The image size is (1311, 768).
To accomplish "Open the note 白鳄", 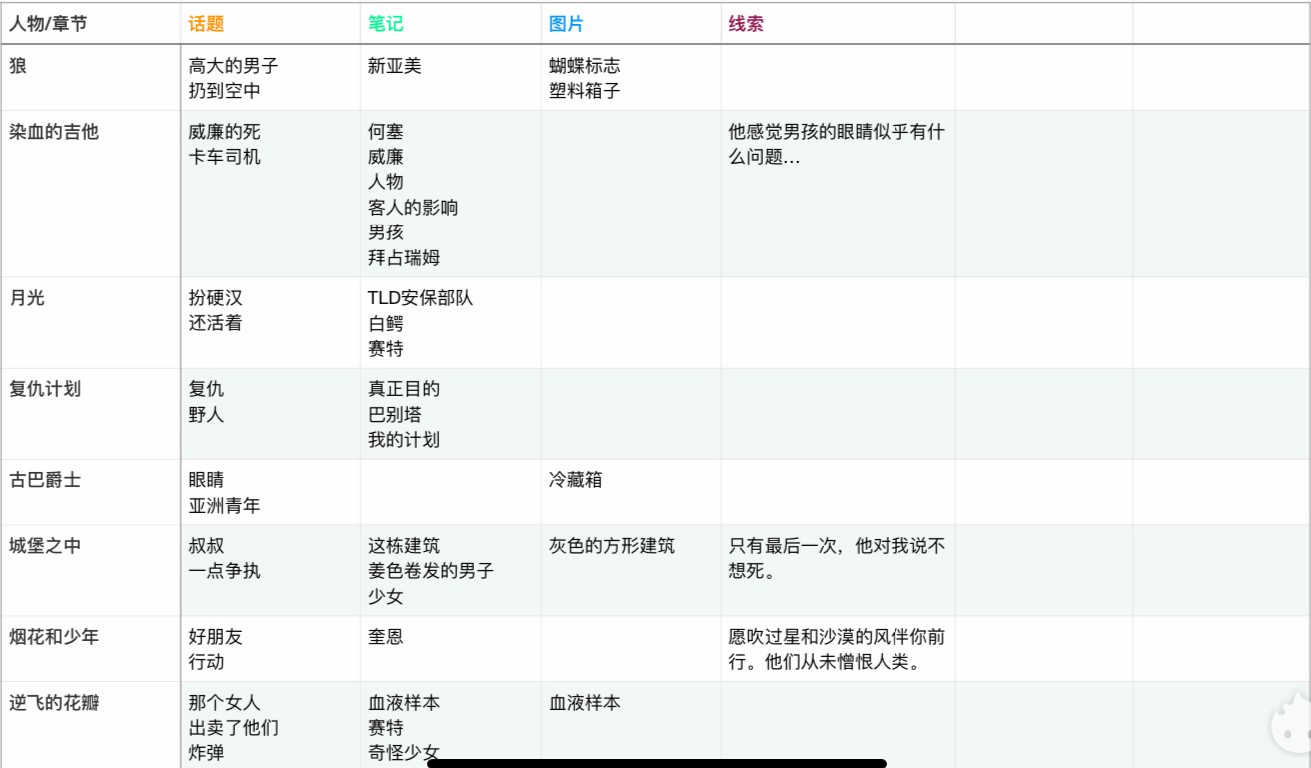I will (386, 324).
